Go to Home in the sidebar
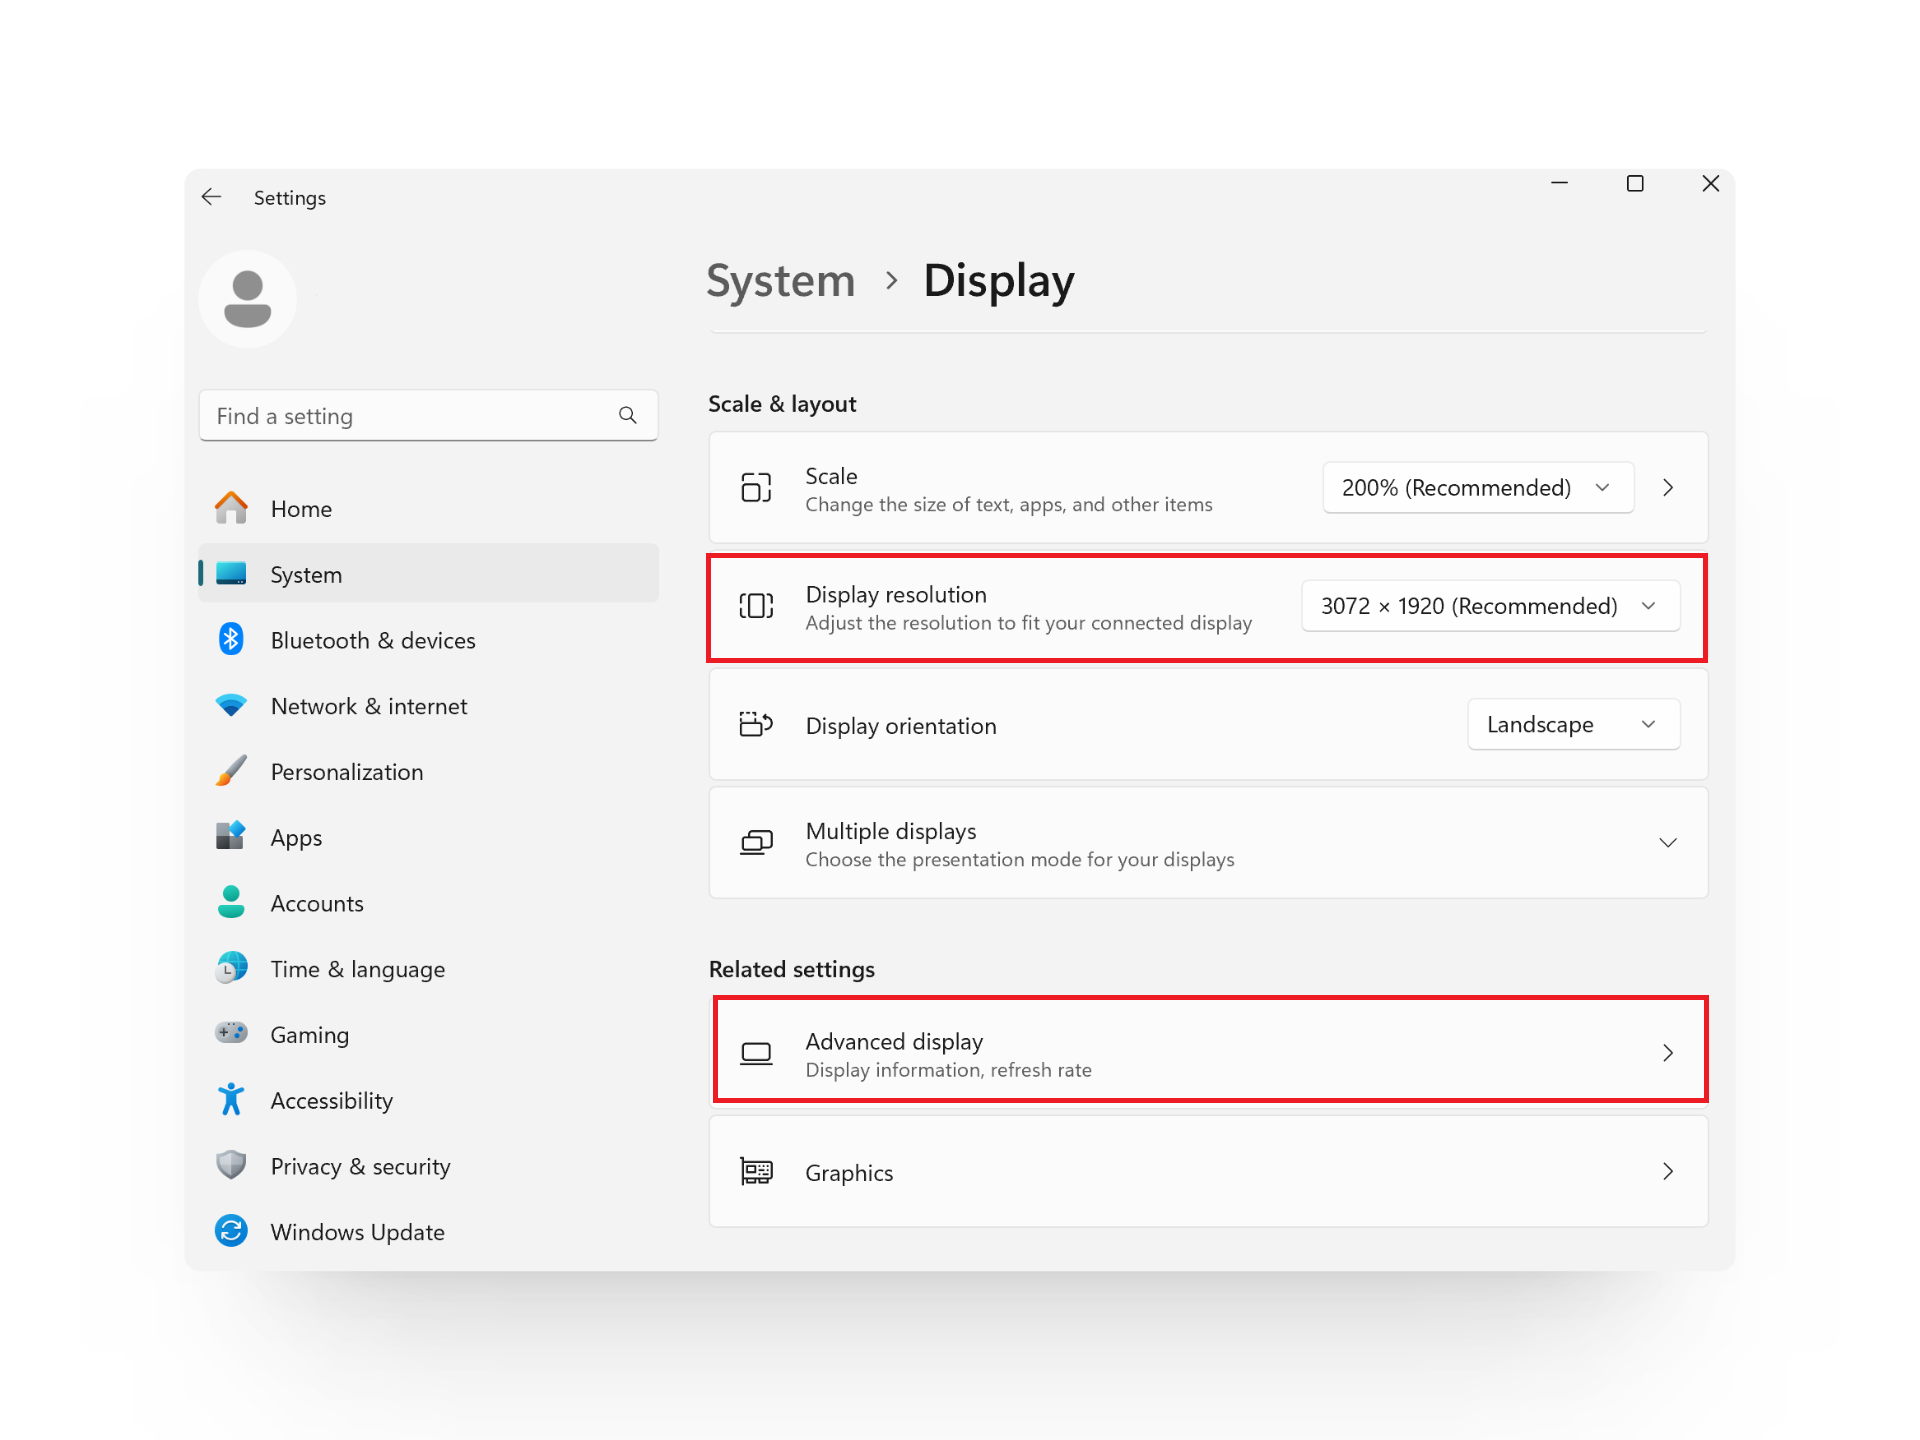Viewport: 1920px width, 1440px height. pos(232,508)
